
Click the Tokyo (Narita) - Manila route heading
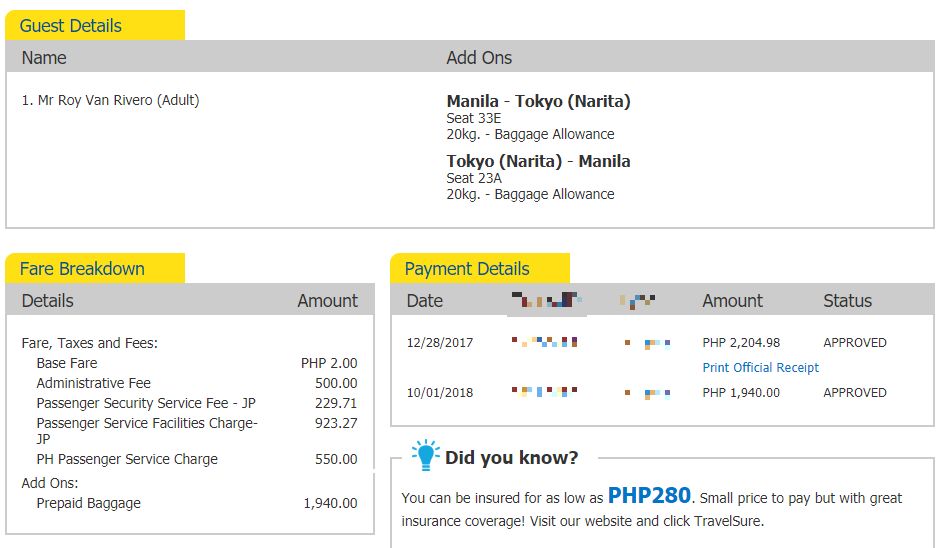pyautogui.click(x=538, y=161)
